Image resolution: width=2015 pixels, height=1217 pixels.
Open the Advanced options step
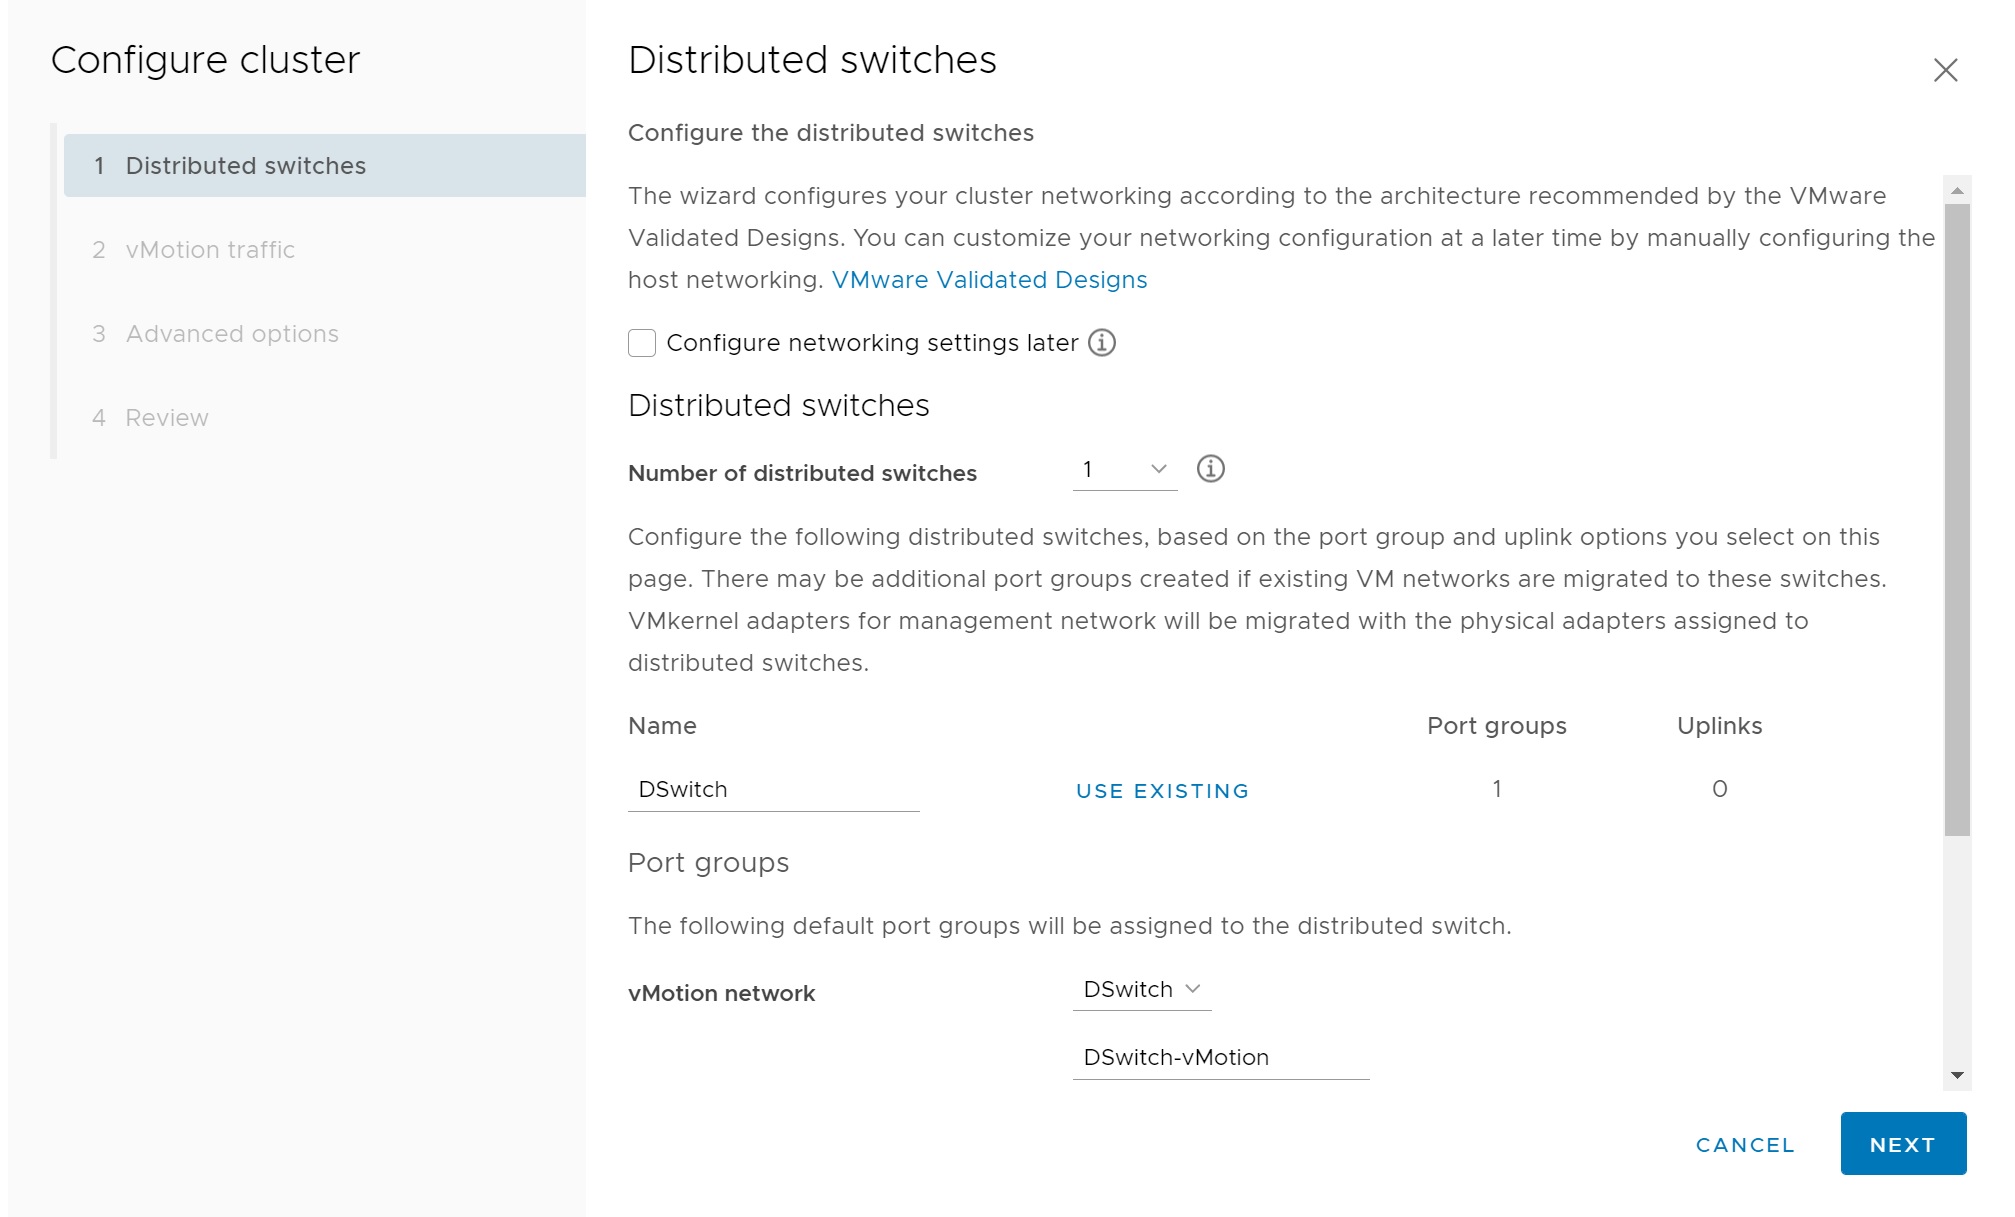232,334
